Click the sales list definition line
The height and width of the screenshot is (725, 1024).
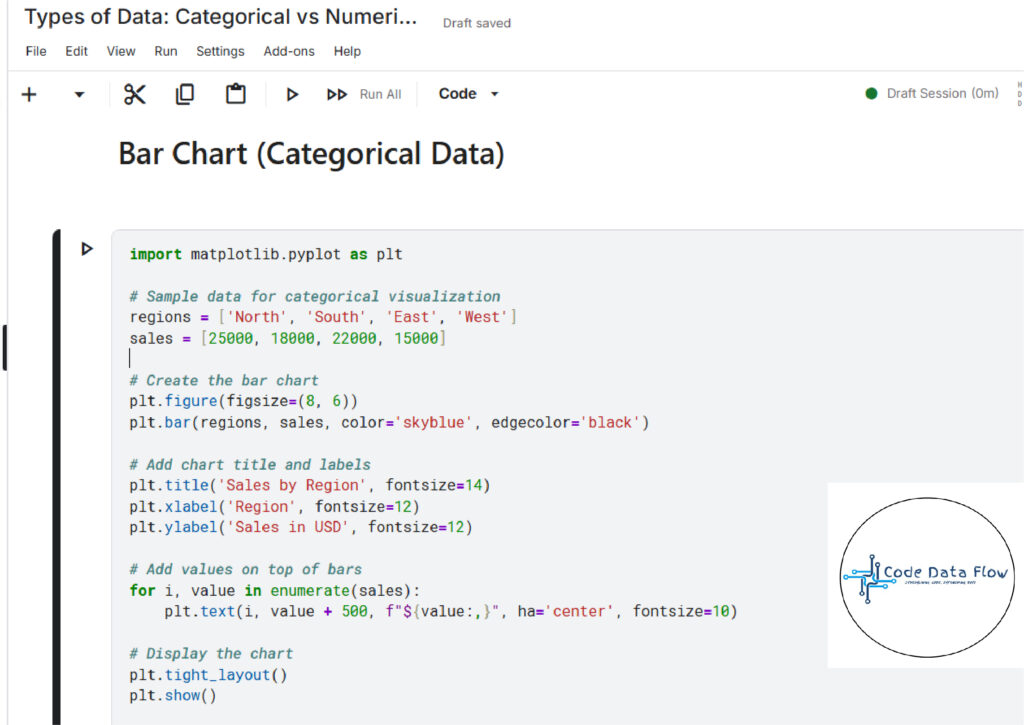(287, 338)
